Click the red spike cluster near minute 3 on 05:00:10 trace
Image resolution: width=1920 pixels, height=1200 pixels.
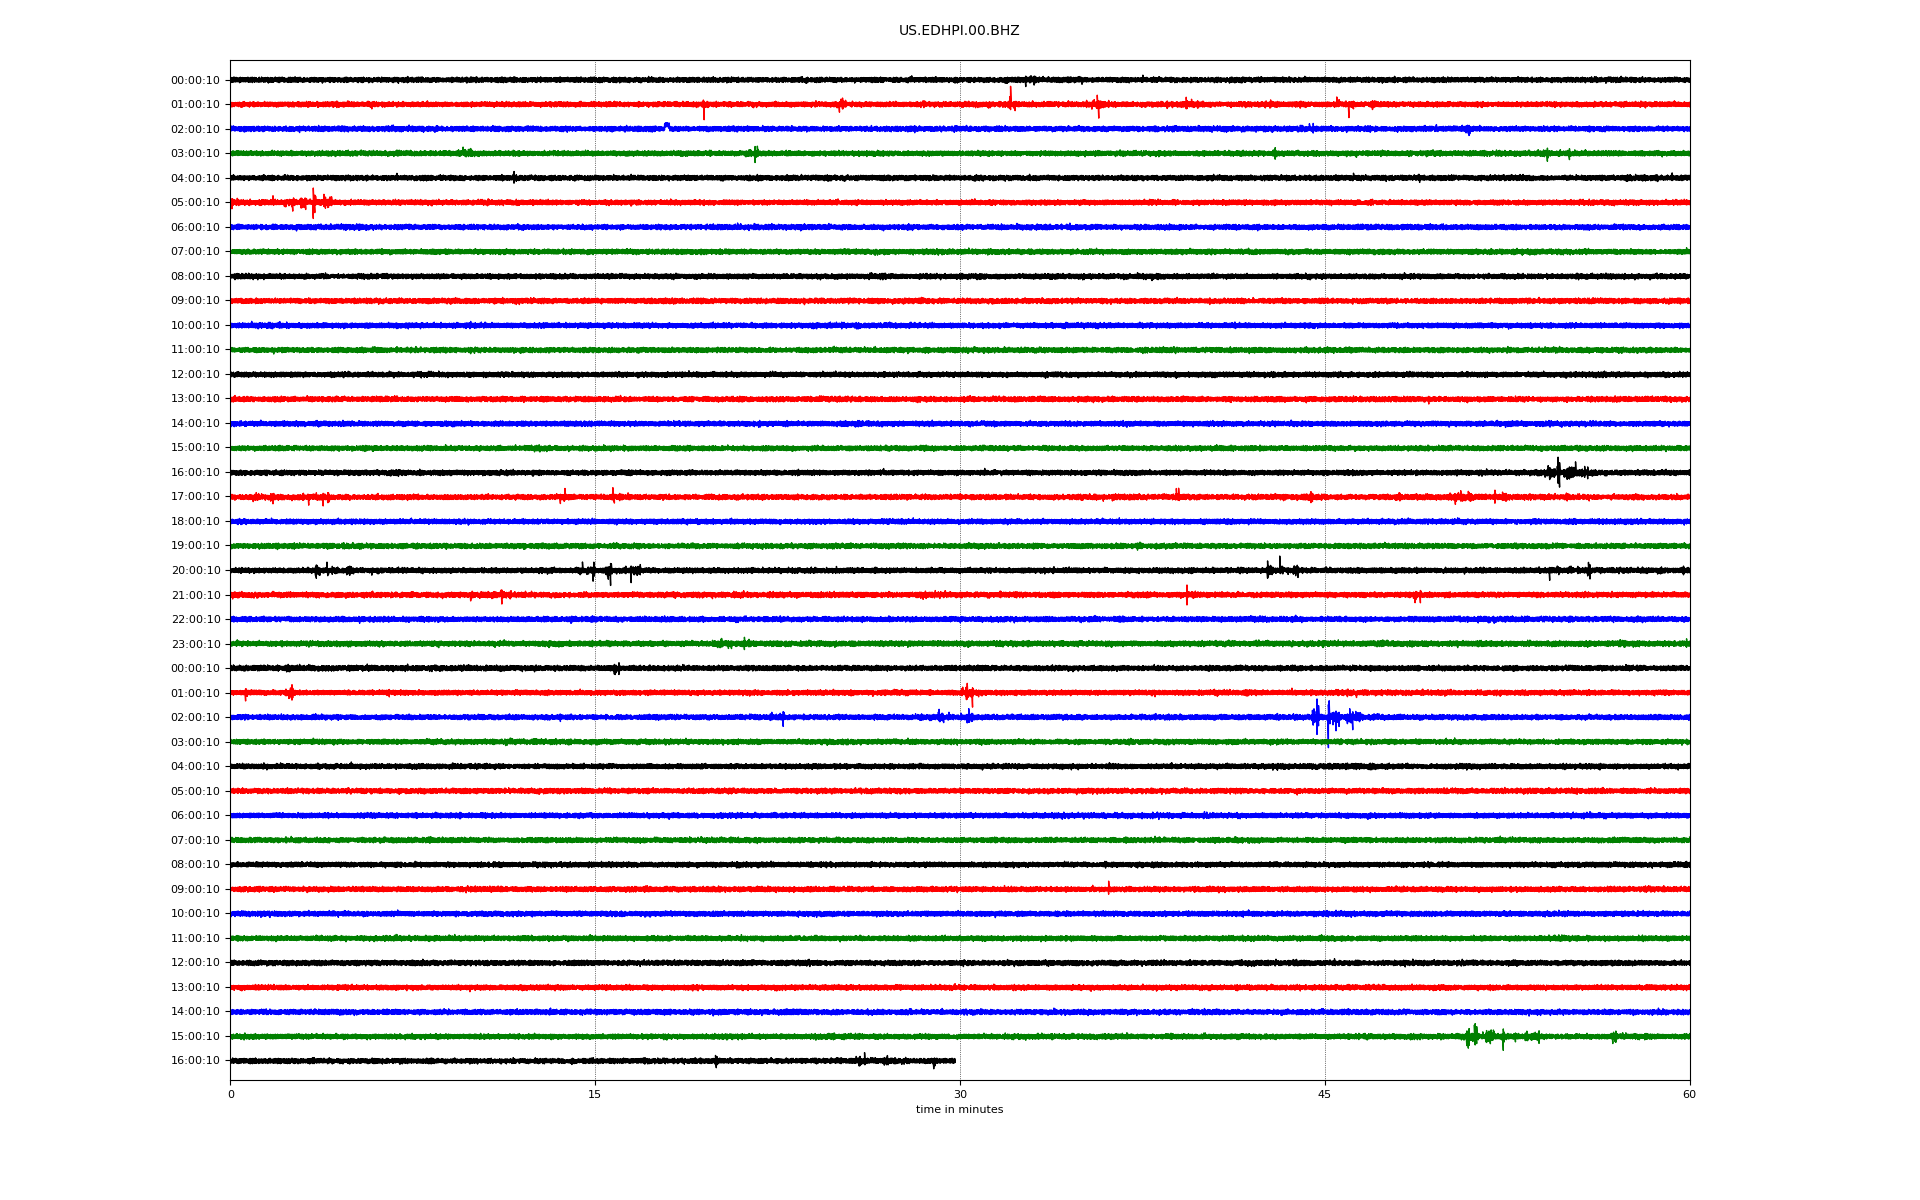pos(313,203)
